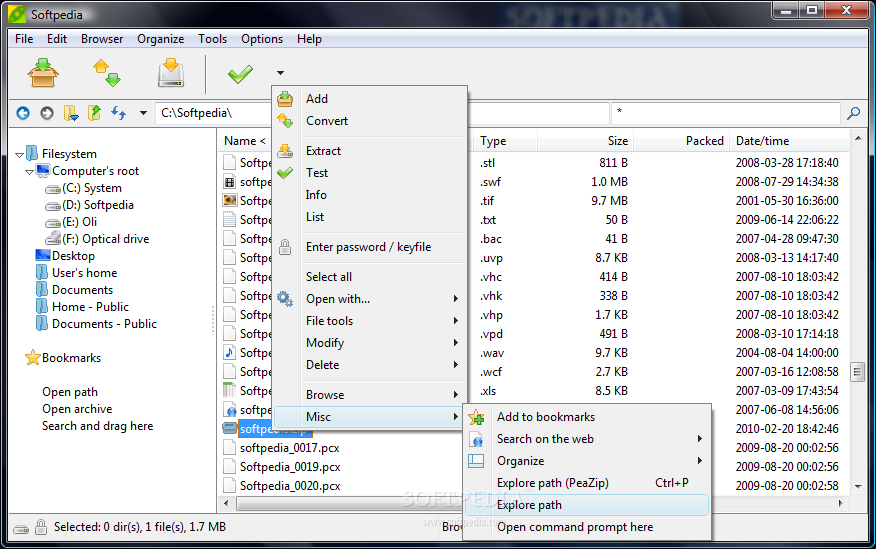The image size is (876, 549).
Task: Open the Browser menu
Action: pyautogui.click(x=102, y=39)
